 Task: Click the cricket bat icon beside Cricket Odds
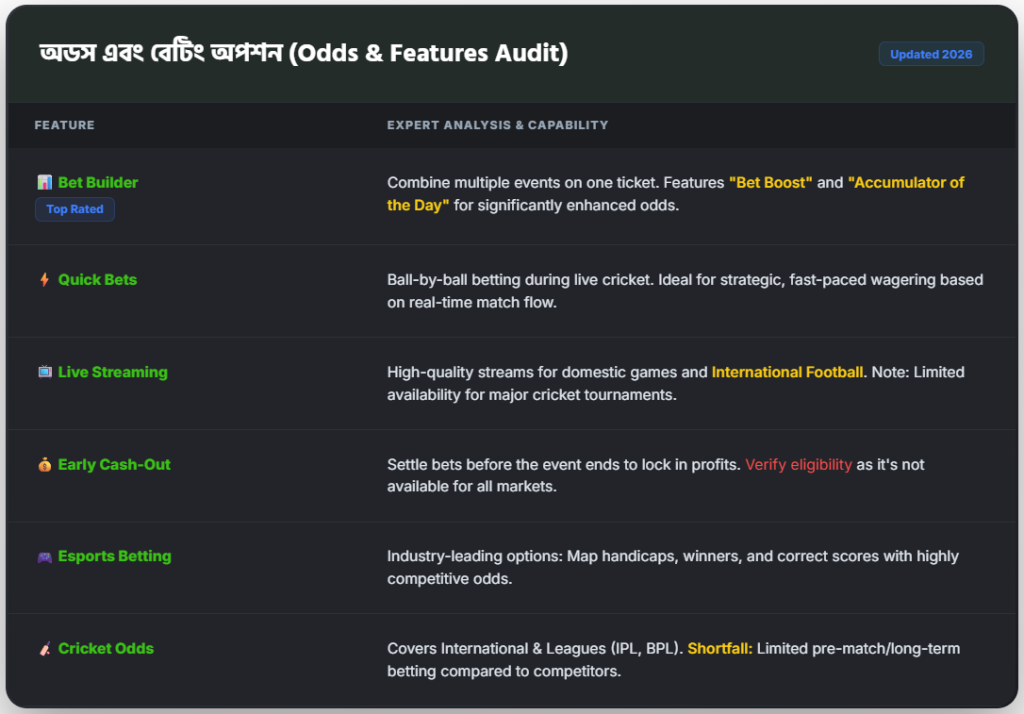point(44,649)
